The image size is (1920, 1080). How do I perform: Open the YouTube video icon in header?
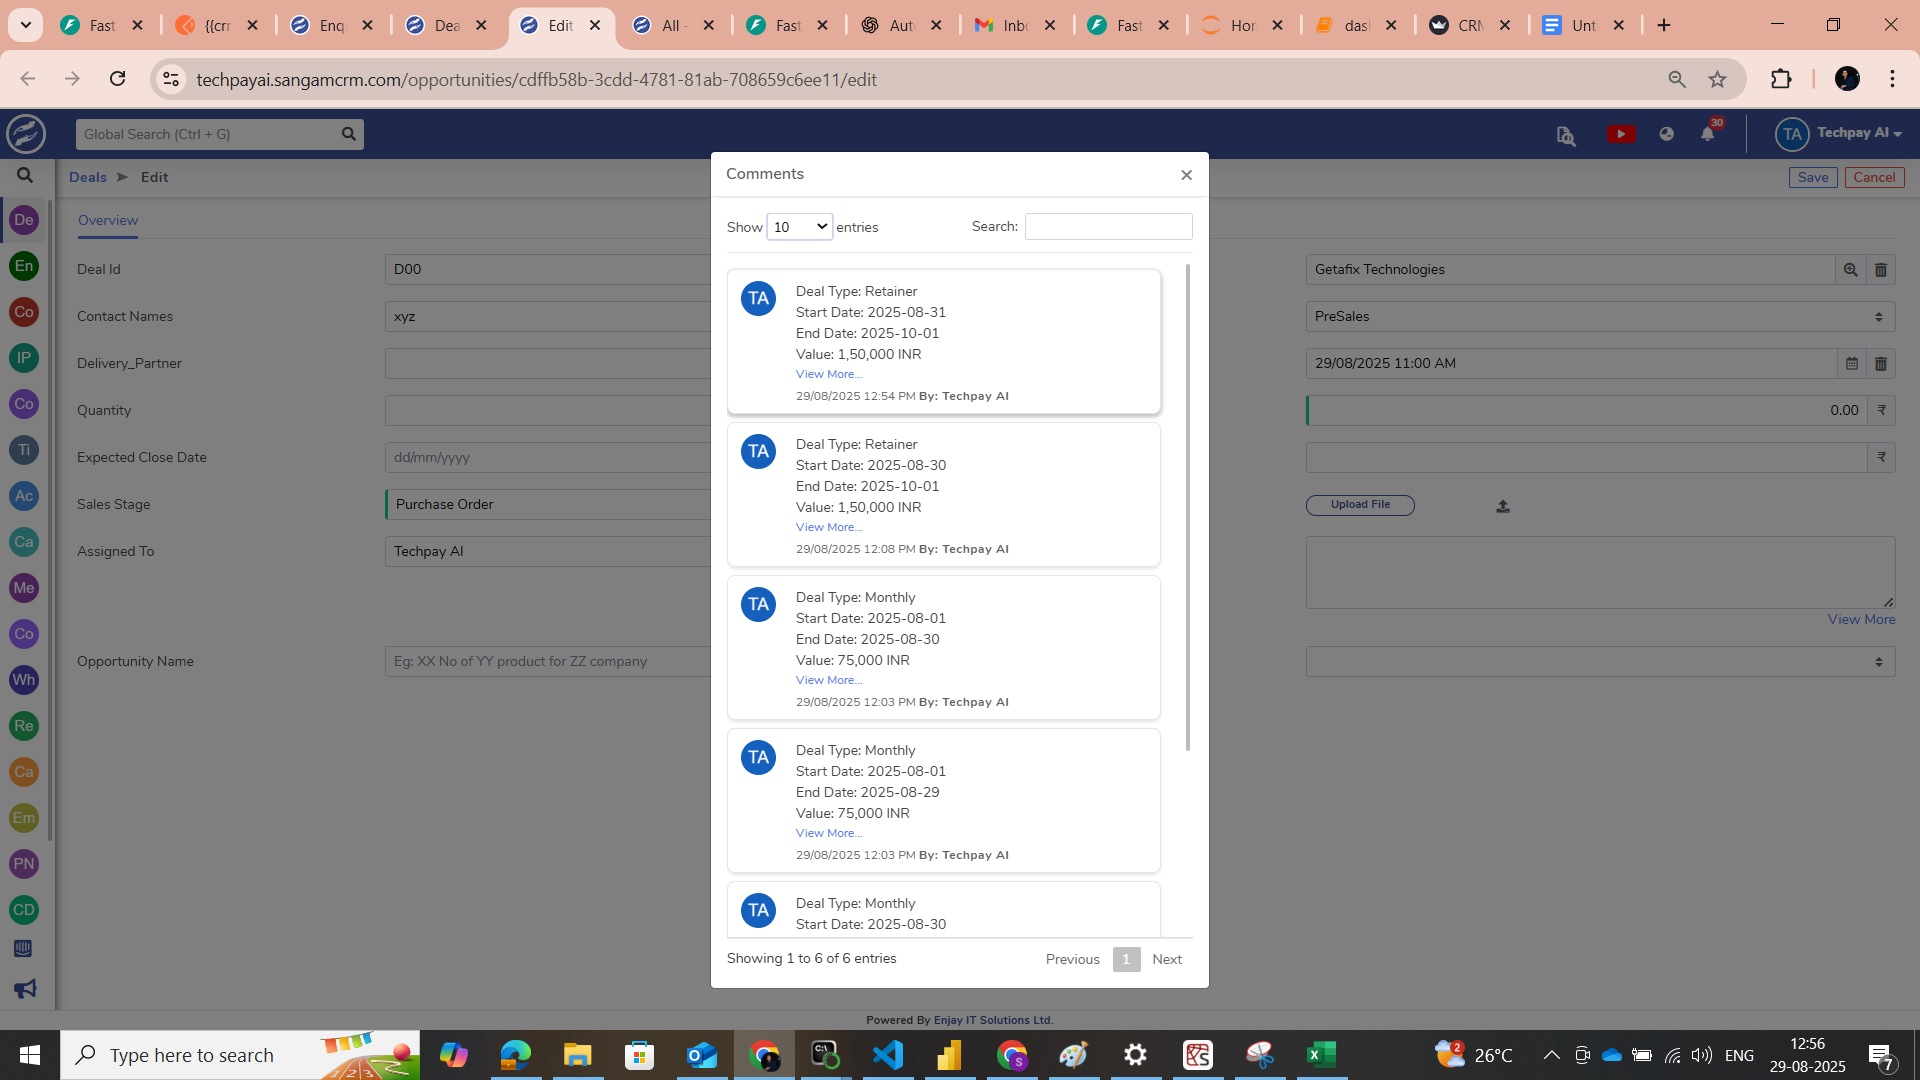[1620, 134]
